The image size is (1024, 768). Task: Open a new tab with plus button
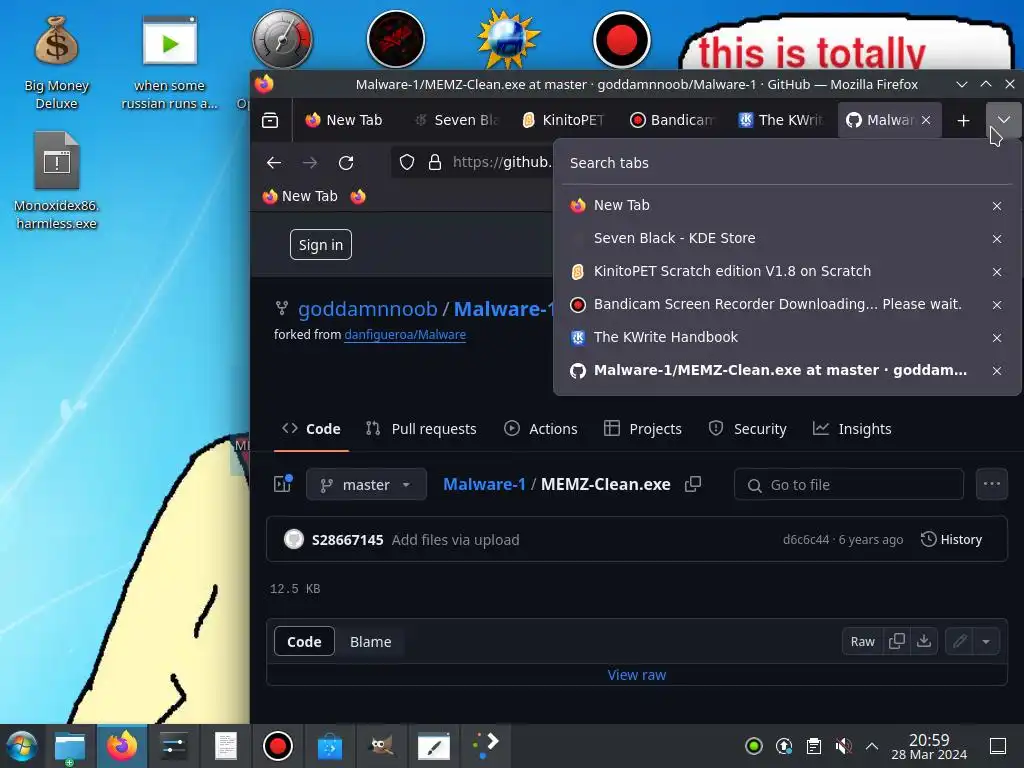coord(963,120)
